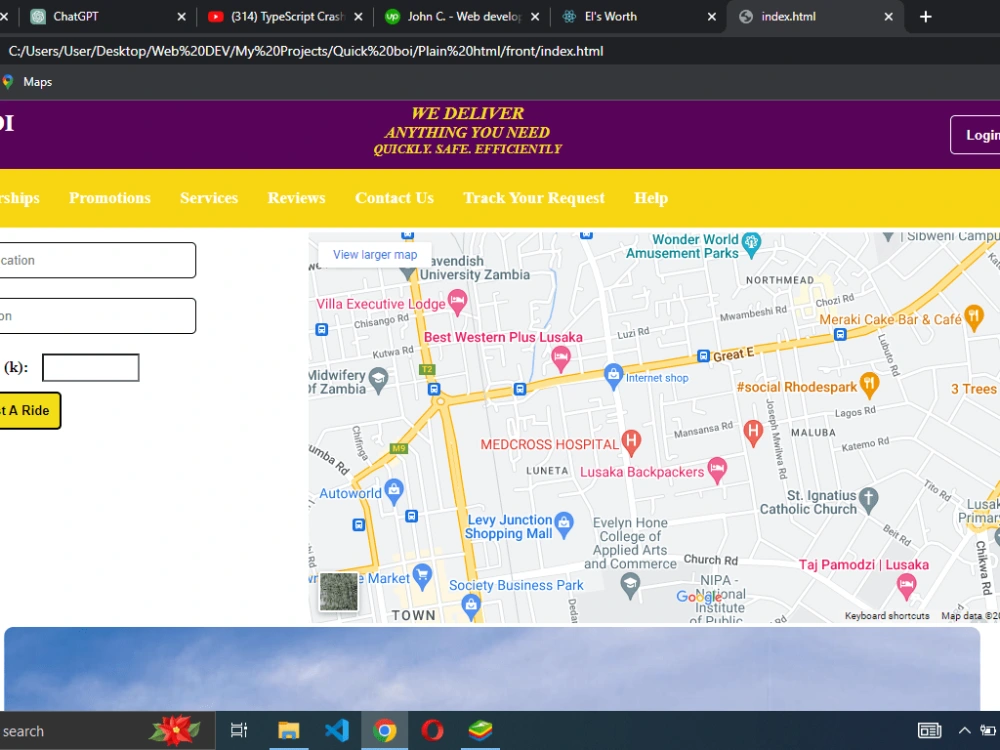Click the Login button
The height and width of the screenshot is (750, 1000).
(975, 135)
